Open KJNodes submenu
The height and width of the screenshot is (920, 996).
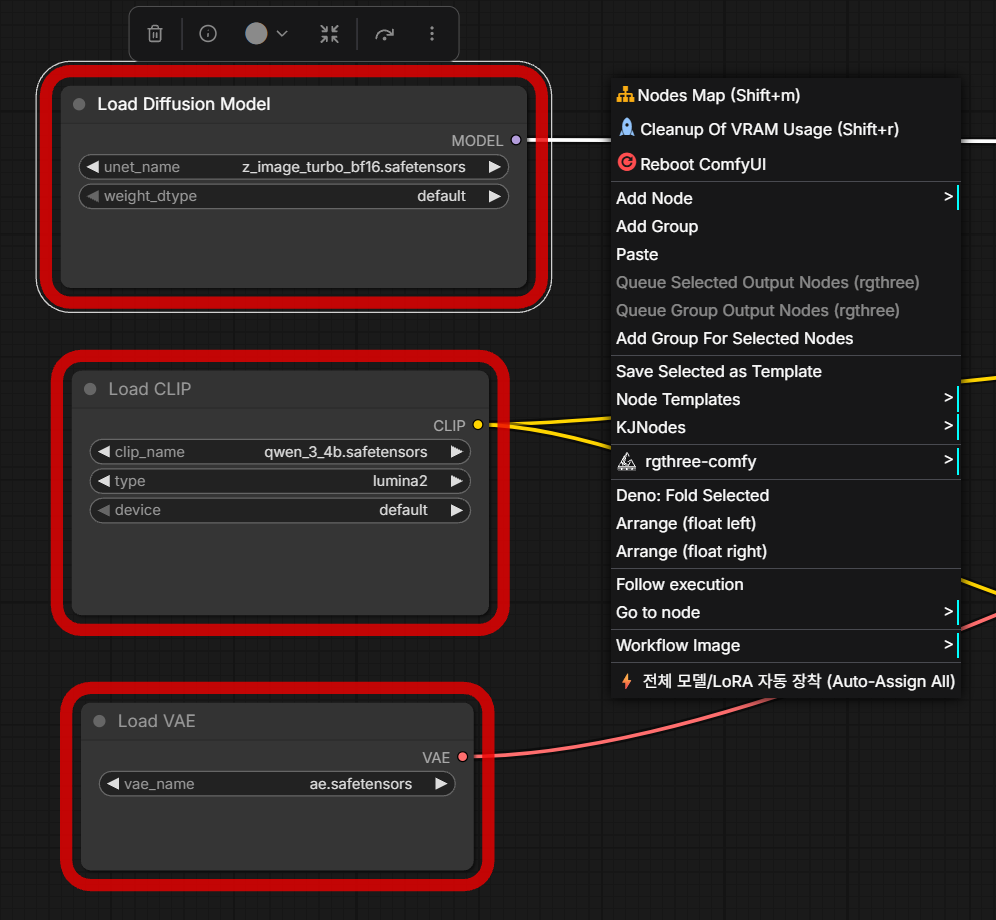[x=786, y=427]
